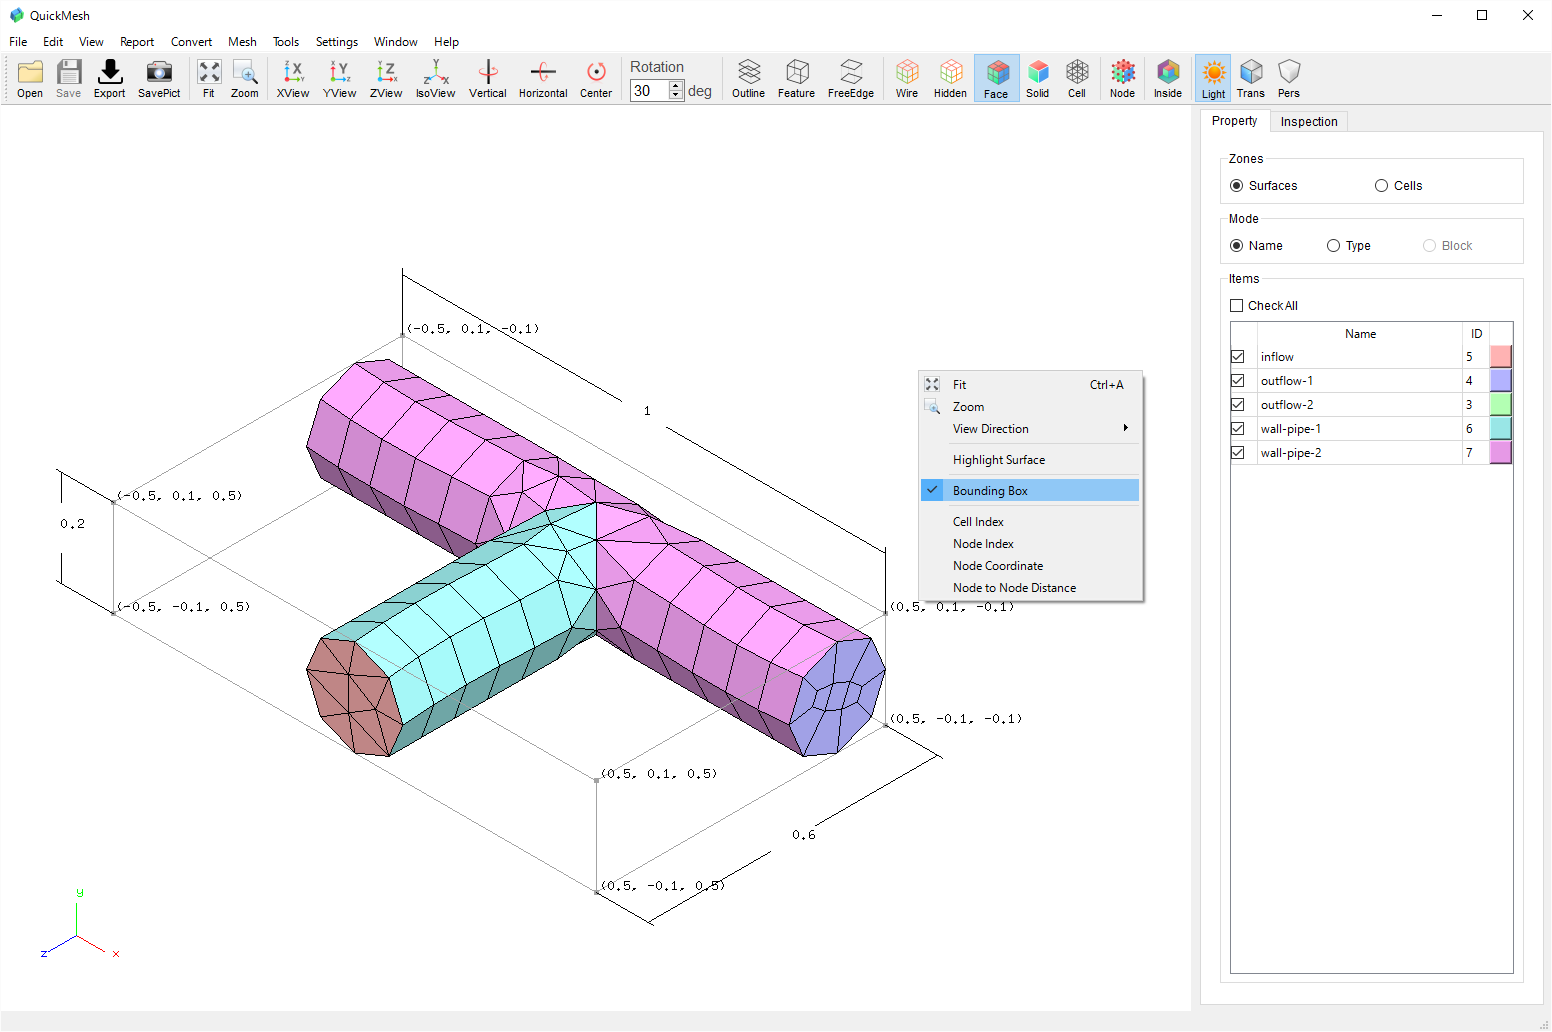Expand View Direction submenu

[1030, 429]
